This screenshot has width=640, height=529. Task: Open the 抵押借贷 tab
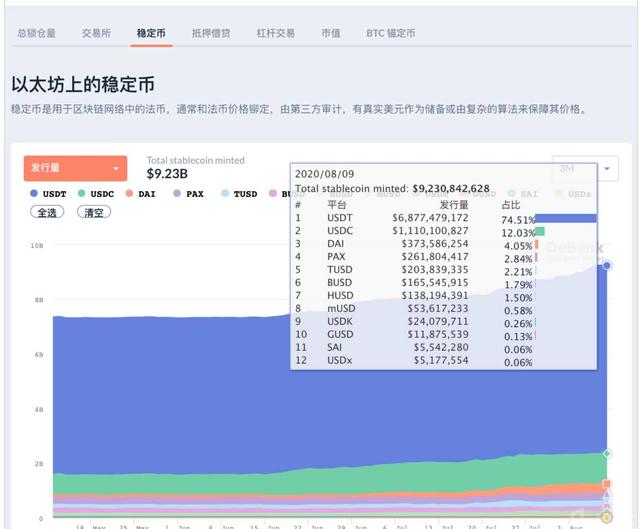click(211, 33)
